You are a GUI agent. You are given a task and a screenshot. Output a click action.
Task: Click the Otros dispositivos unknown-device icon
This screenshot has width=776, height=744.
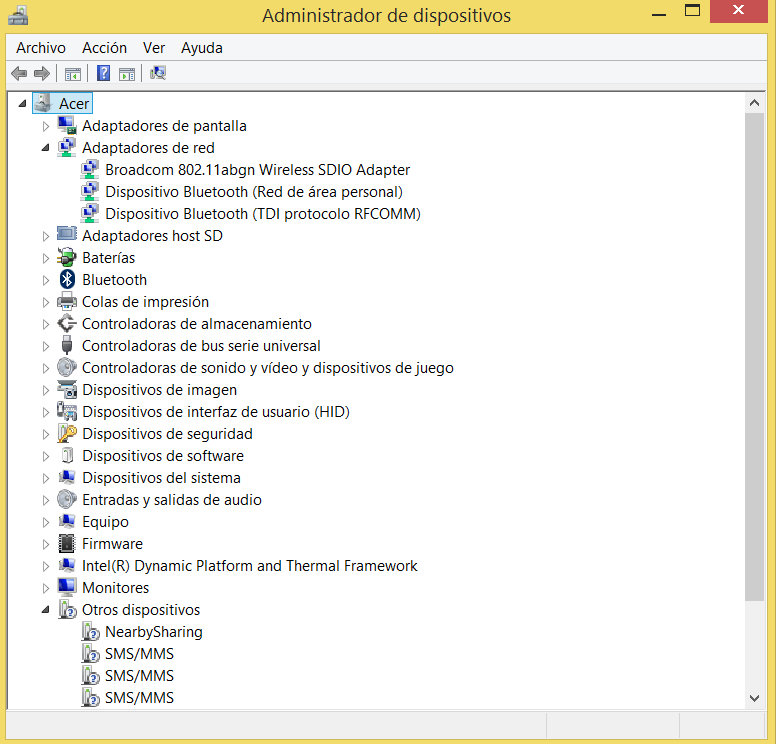point(67,609)
